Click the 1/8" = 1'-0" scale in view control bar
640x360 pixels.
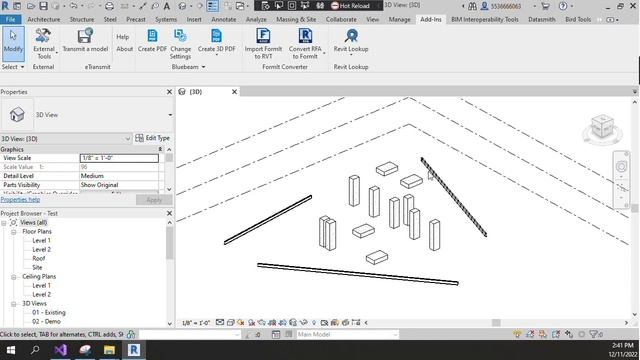click(x=196, y=322)
